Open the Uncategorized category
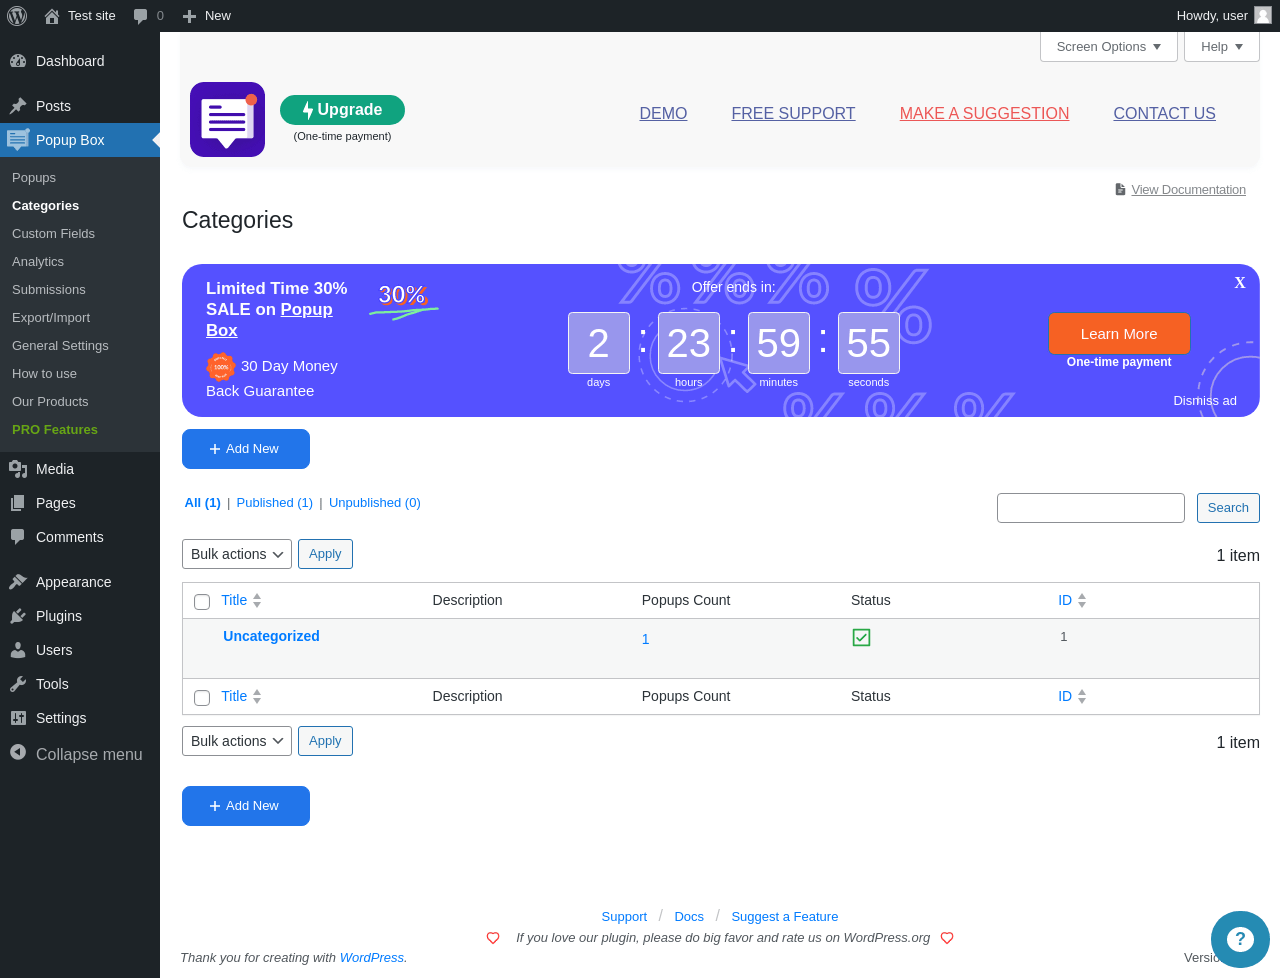Viewport: 1280px width, 978px height. (271, 636)
